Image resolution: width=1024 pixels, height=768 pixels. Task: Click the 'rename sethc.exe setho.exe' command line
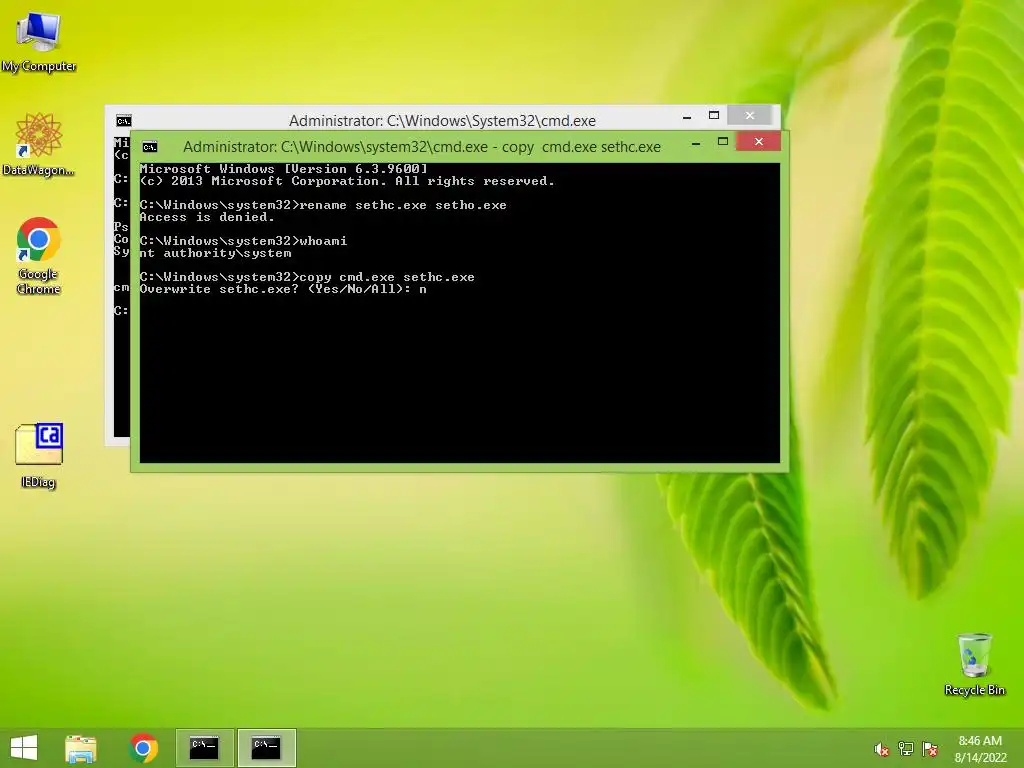tap(323, 205)
